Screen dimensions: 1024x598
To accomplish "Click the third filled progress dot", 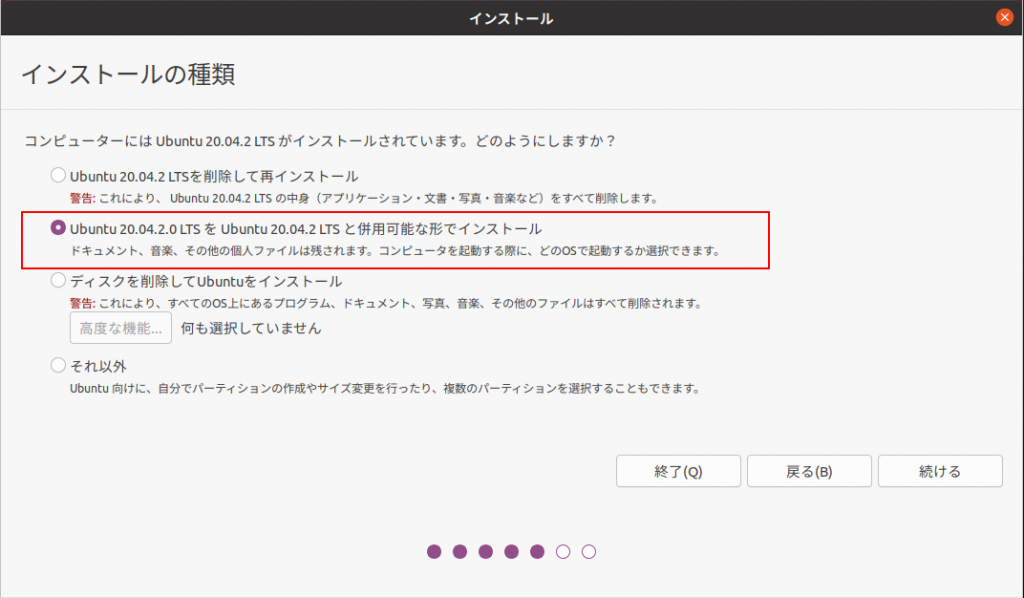I will point(486,551).
